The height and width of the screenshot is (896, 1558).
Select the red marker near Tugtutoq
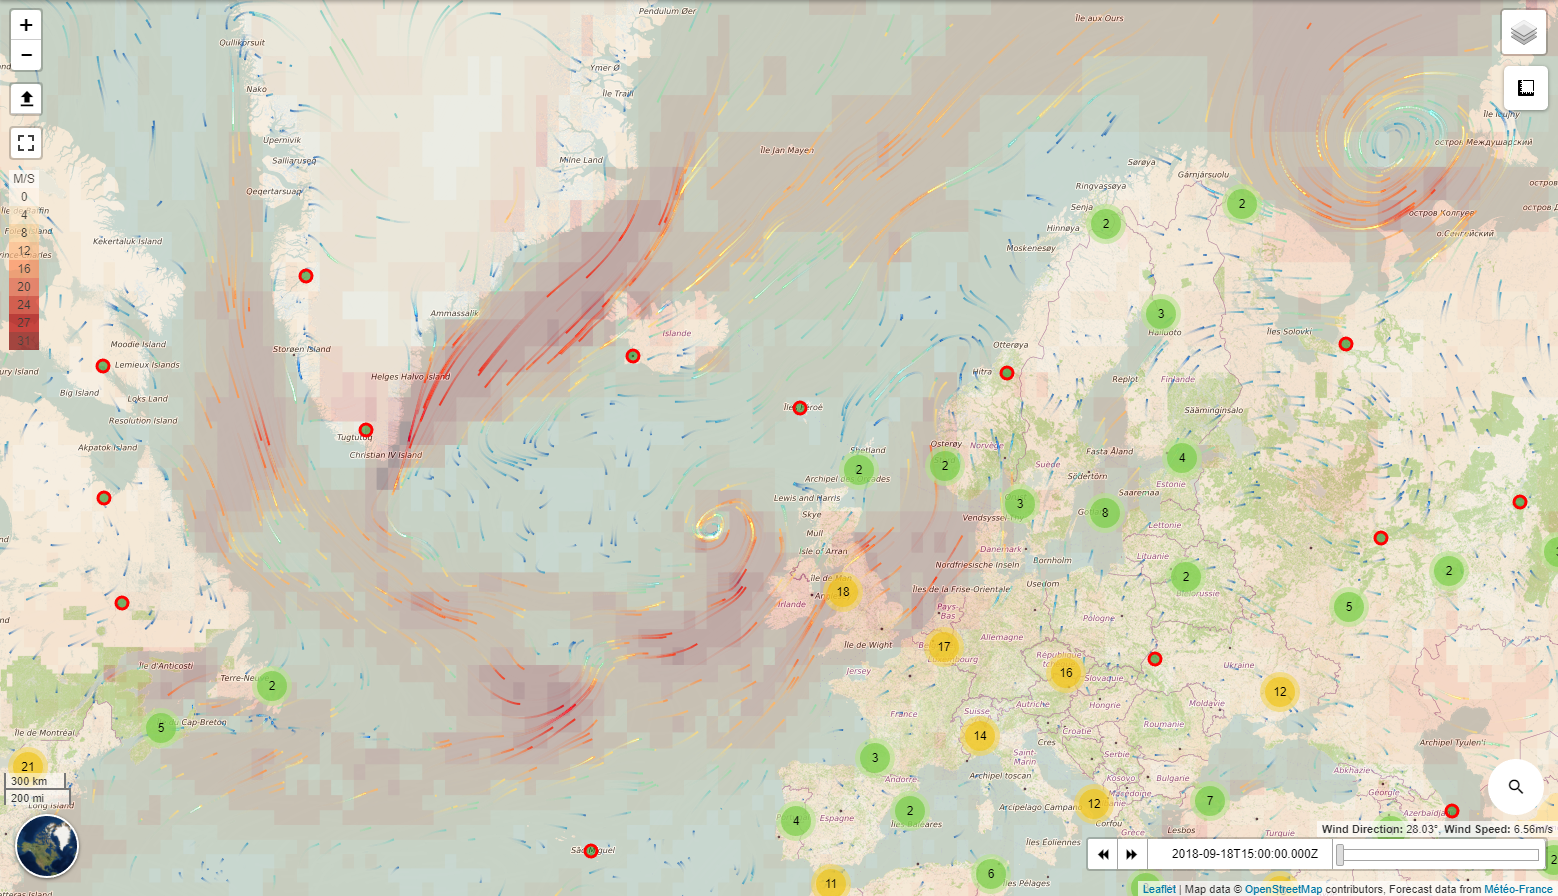click(366, 430)
